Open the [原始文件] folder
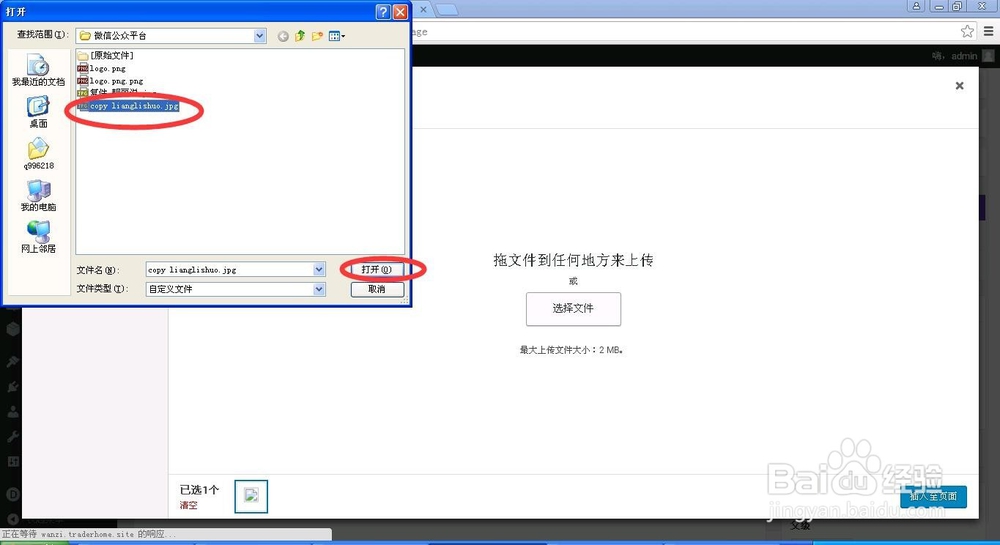Viewport: 1000px width, 545px height. coord(106,55)
